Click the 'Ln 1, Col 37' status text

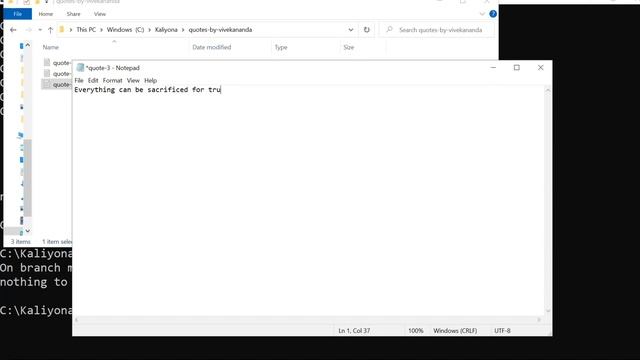(354, 331)
